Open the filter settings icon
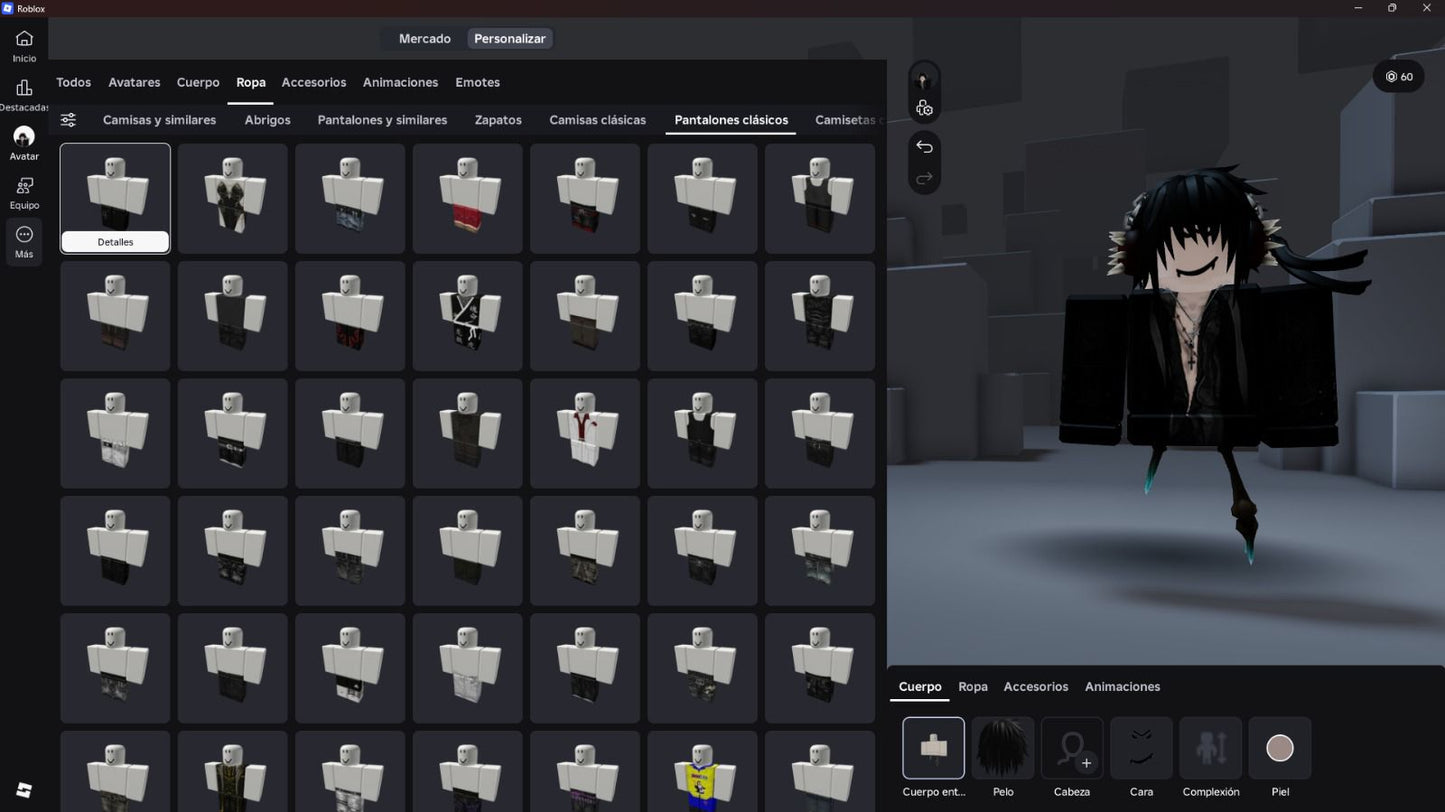This screenshot has height=812, width=1445. click(x=68, y=120)
